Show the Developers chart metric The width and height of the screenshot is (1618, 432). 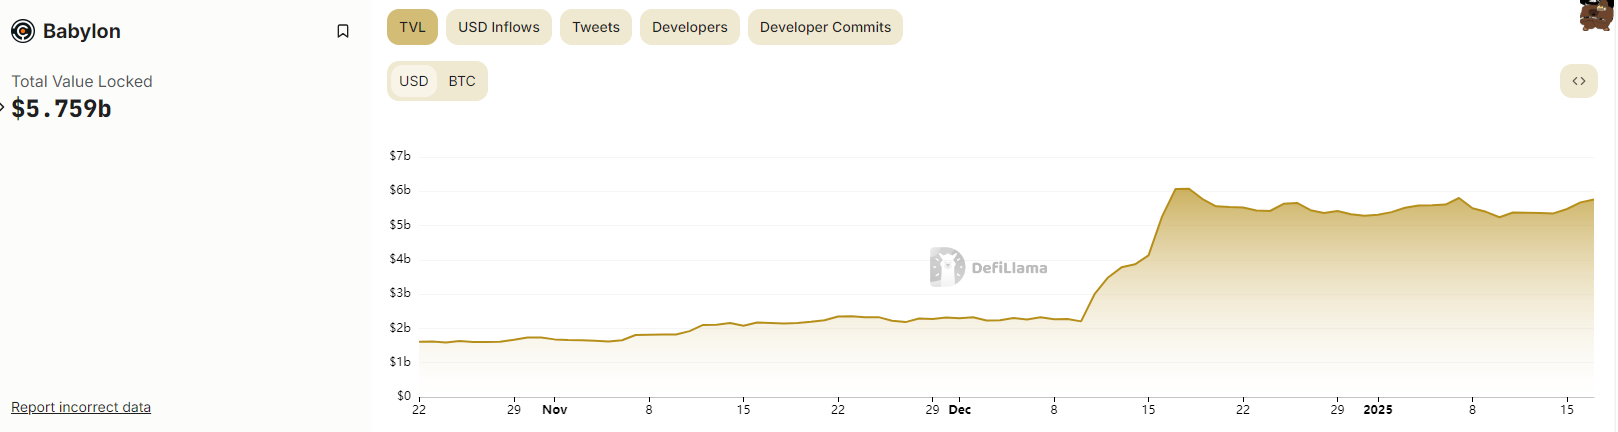pos(689,27)
